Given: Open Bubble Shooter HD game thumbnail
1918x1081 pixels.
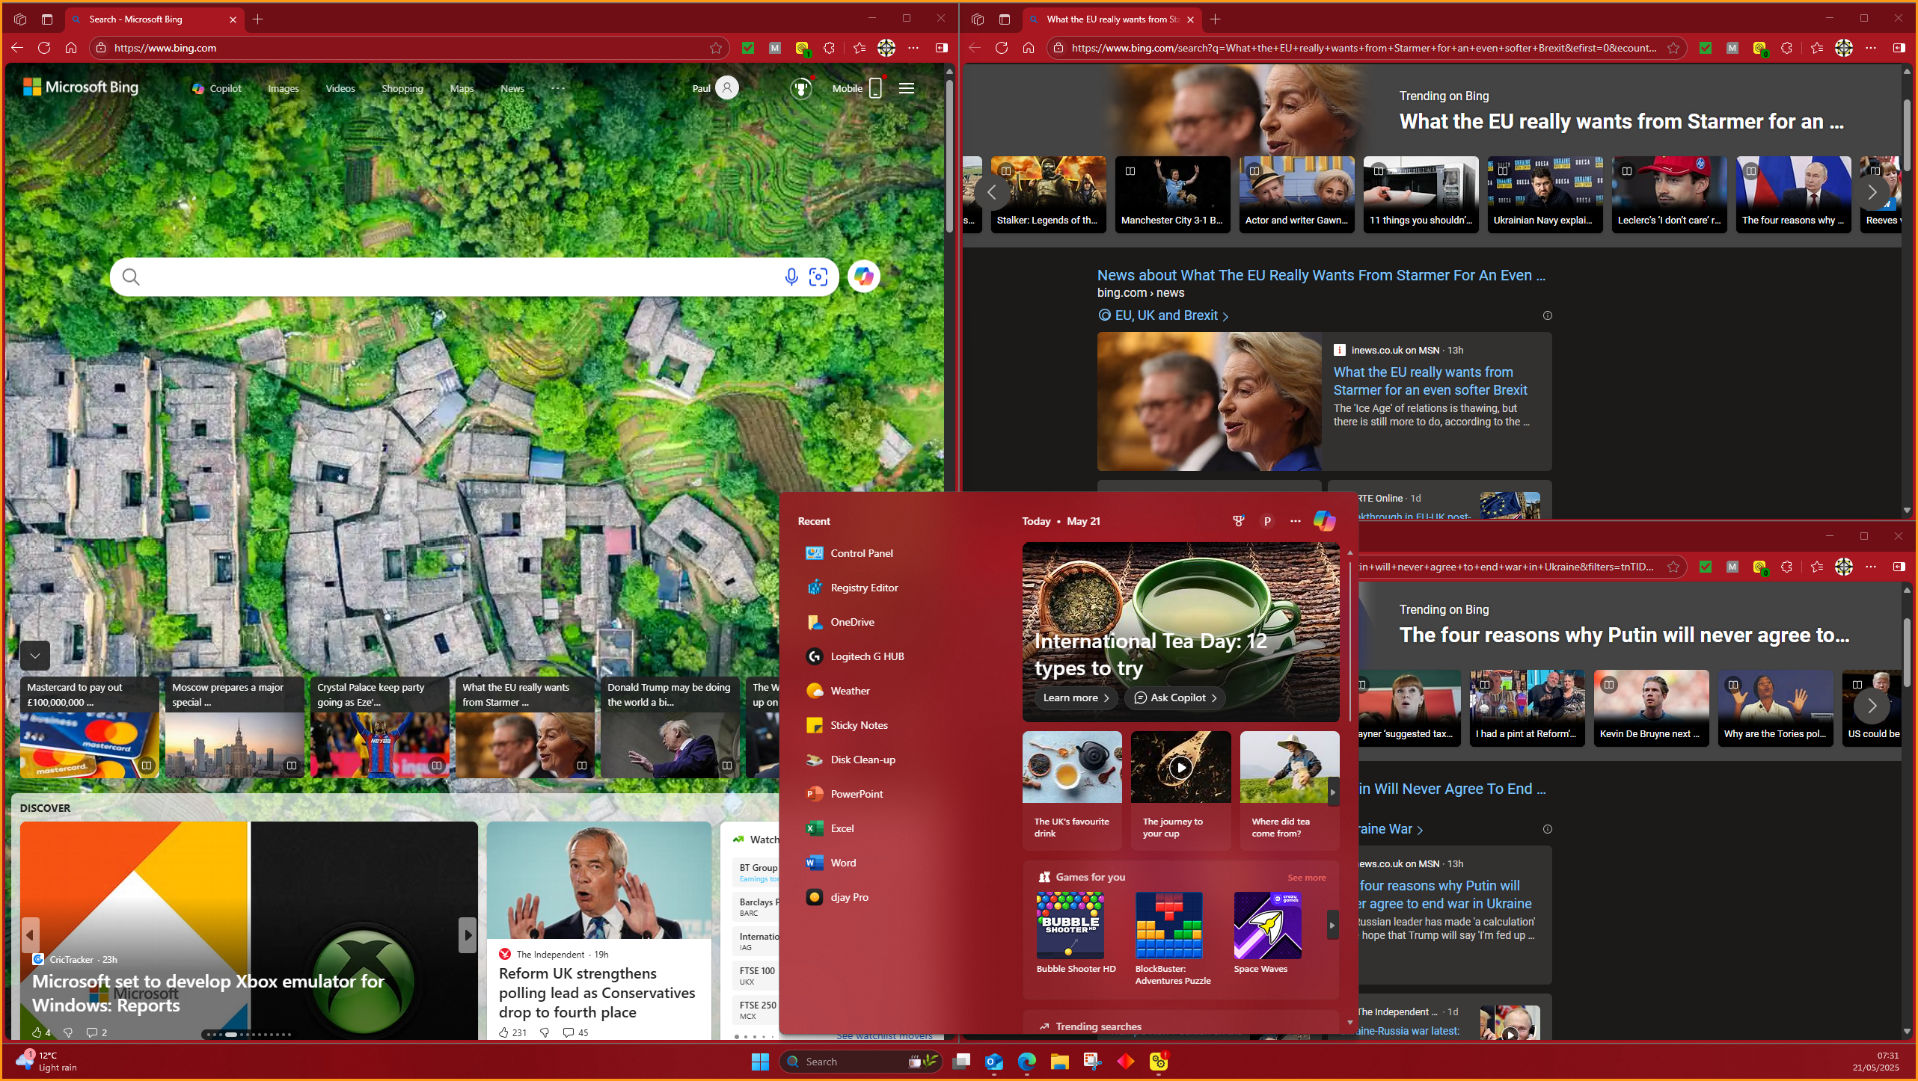Looking at the screenshot, I should pos(1070,925).
